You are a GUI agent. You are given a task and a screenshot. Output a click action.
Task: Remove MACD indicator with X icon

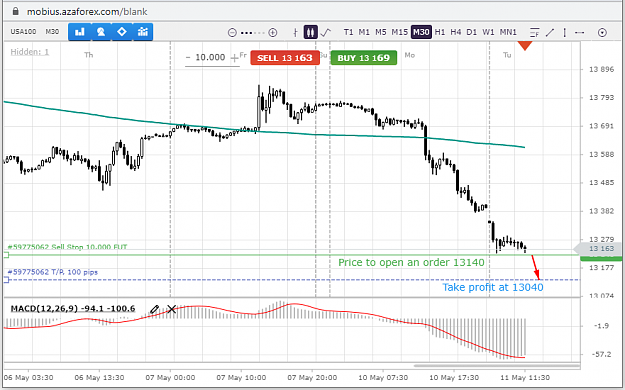[171, 309]
